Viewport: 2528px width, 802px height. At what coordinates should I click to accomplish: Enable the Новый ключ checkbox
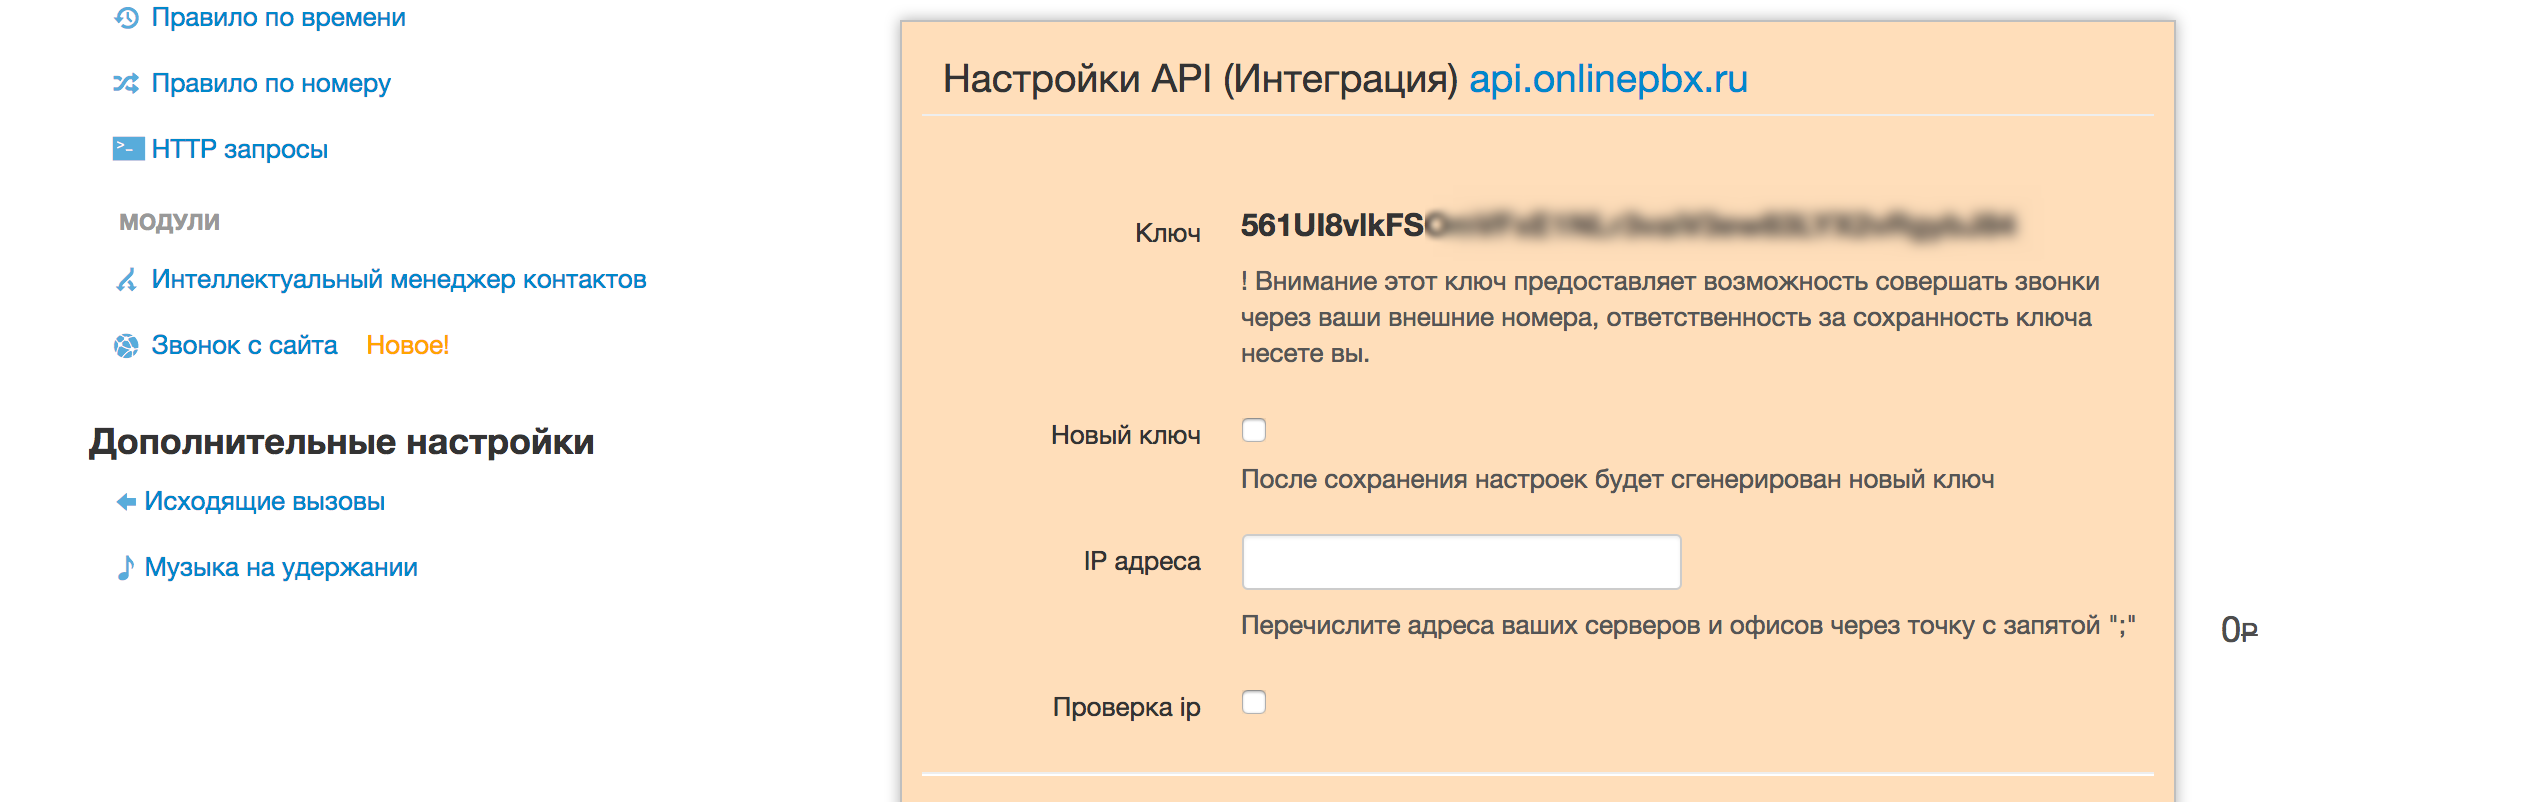tap(1254, 430)
